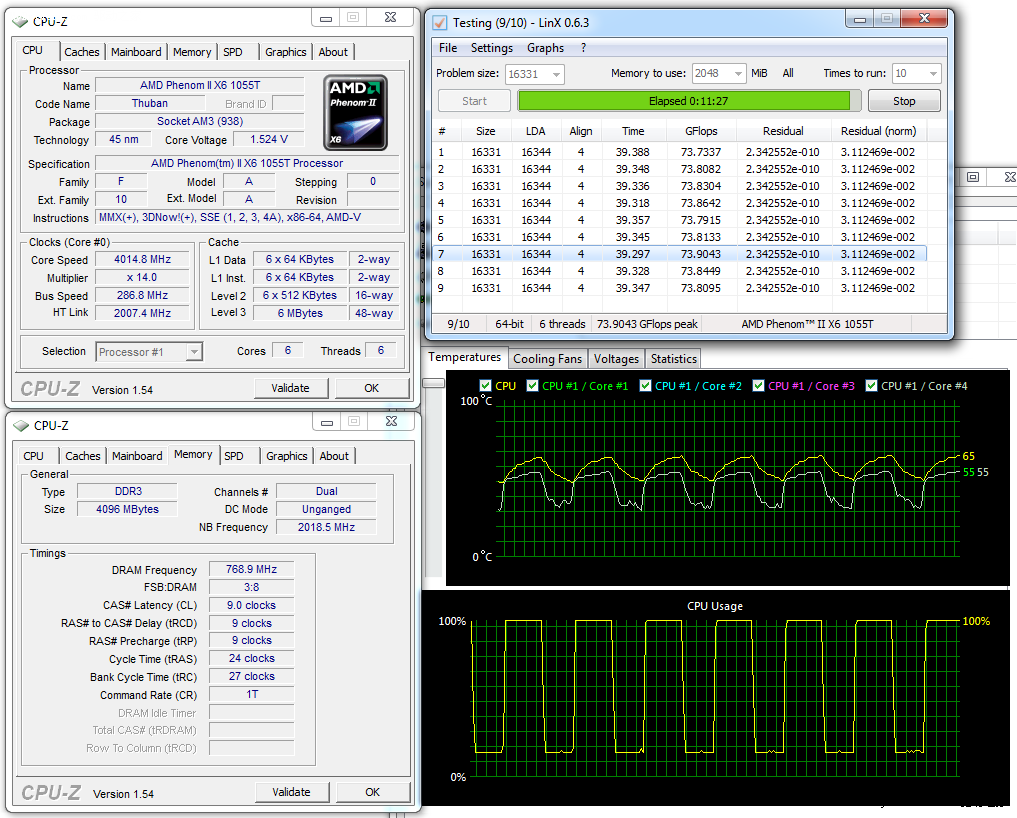1017x818 pixels.
Task: Disable CPU #1 / Core #4 graph line
Action: pyautogui.click(x=872, y=386)
